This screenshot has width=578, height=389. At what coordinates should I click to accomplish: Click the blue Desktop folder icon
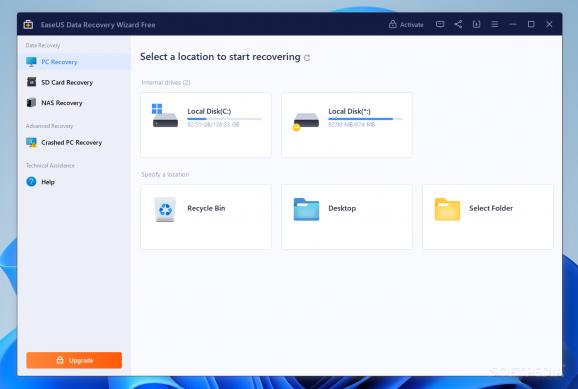306,209
